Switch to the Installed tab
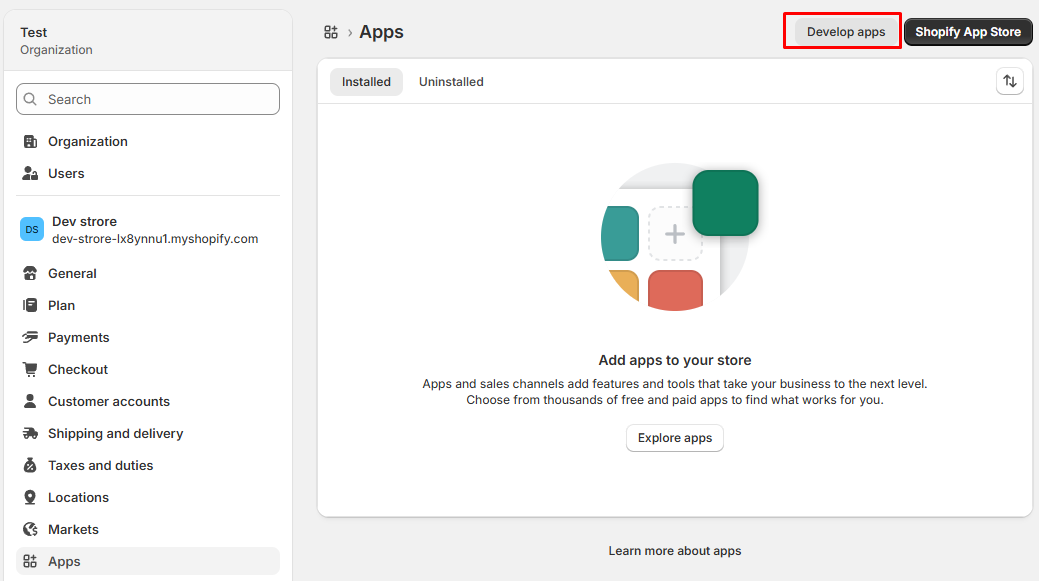Image resolution: width=1039 pixels, height=581 pixels. (366, 82)
